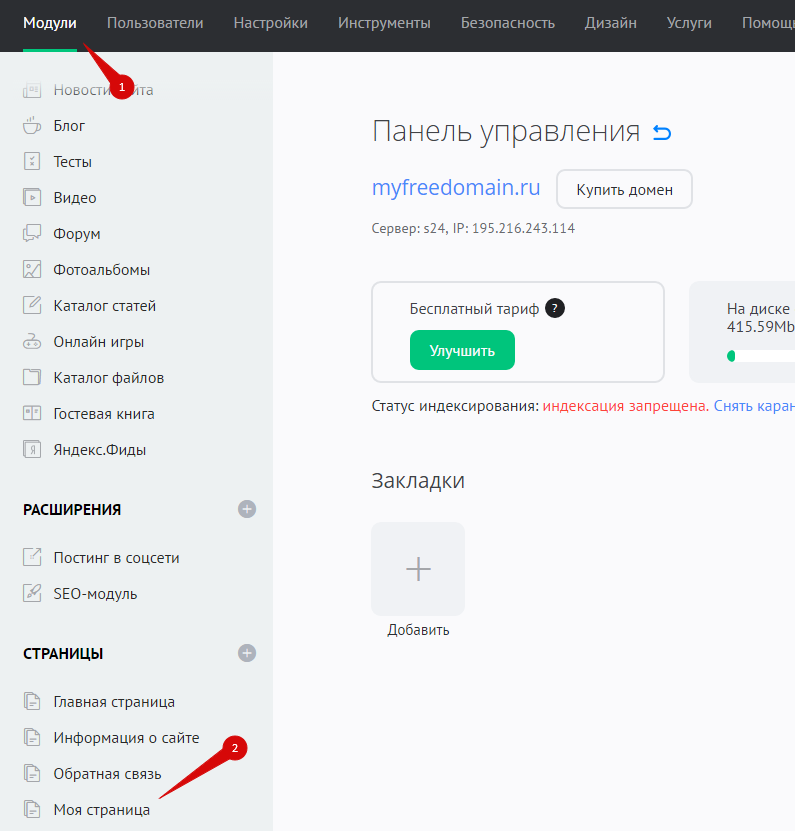The image size is (795, 831).
Task: Expand СТРАНИЦЫ section with plus button
Action: [x=247, y=653]
